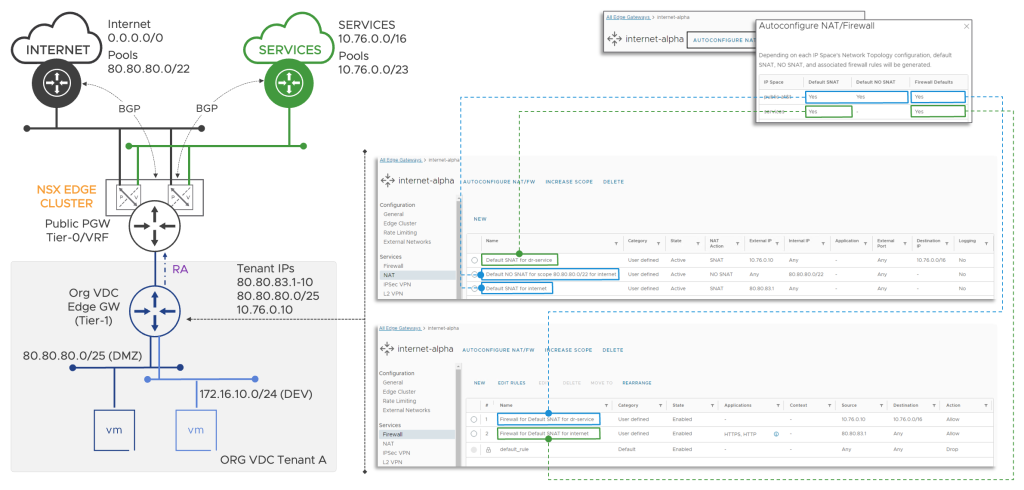This screenshot has width=1024, height=490.
Task: Click DELETE beside INCREASE SCOPE in the Firewall panel
Action: (613, 350)
